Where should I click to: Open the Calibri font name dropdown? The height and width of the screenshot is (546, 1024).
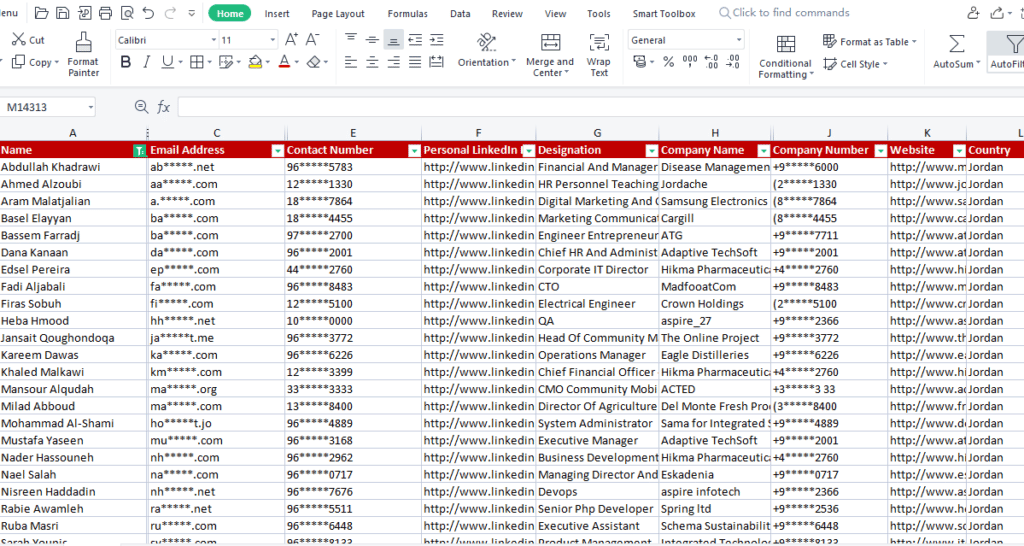coord(214,40)
